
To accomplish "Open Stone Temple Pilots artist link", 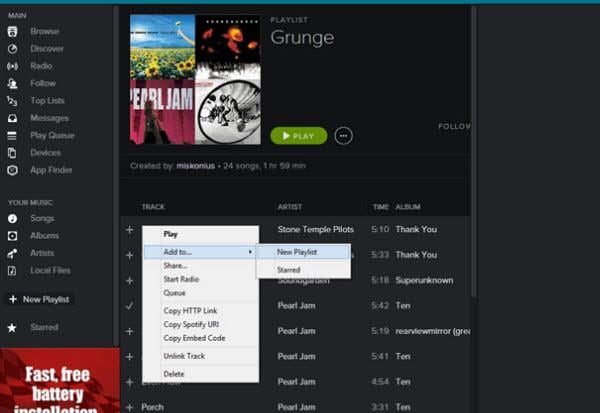I will point(316,230).
